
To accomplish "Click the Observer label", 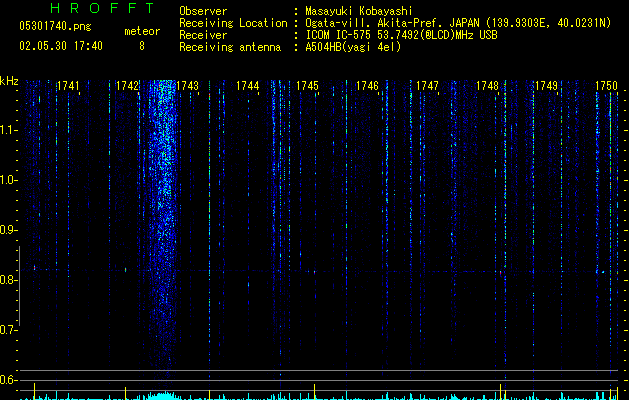I will 203,11.
